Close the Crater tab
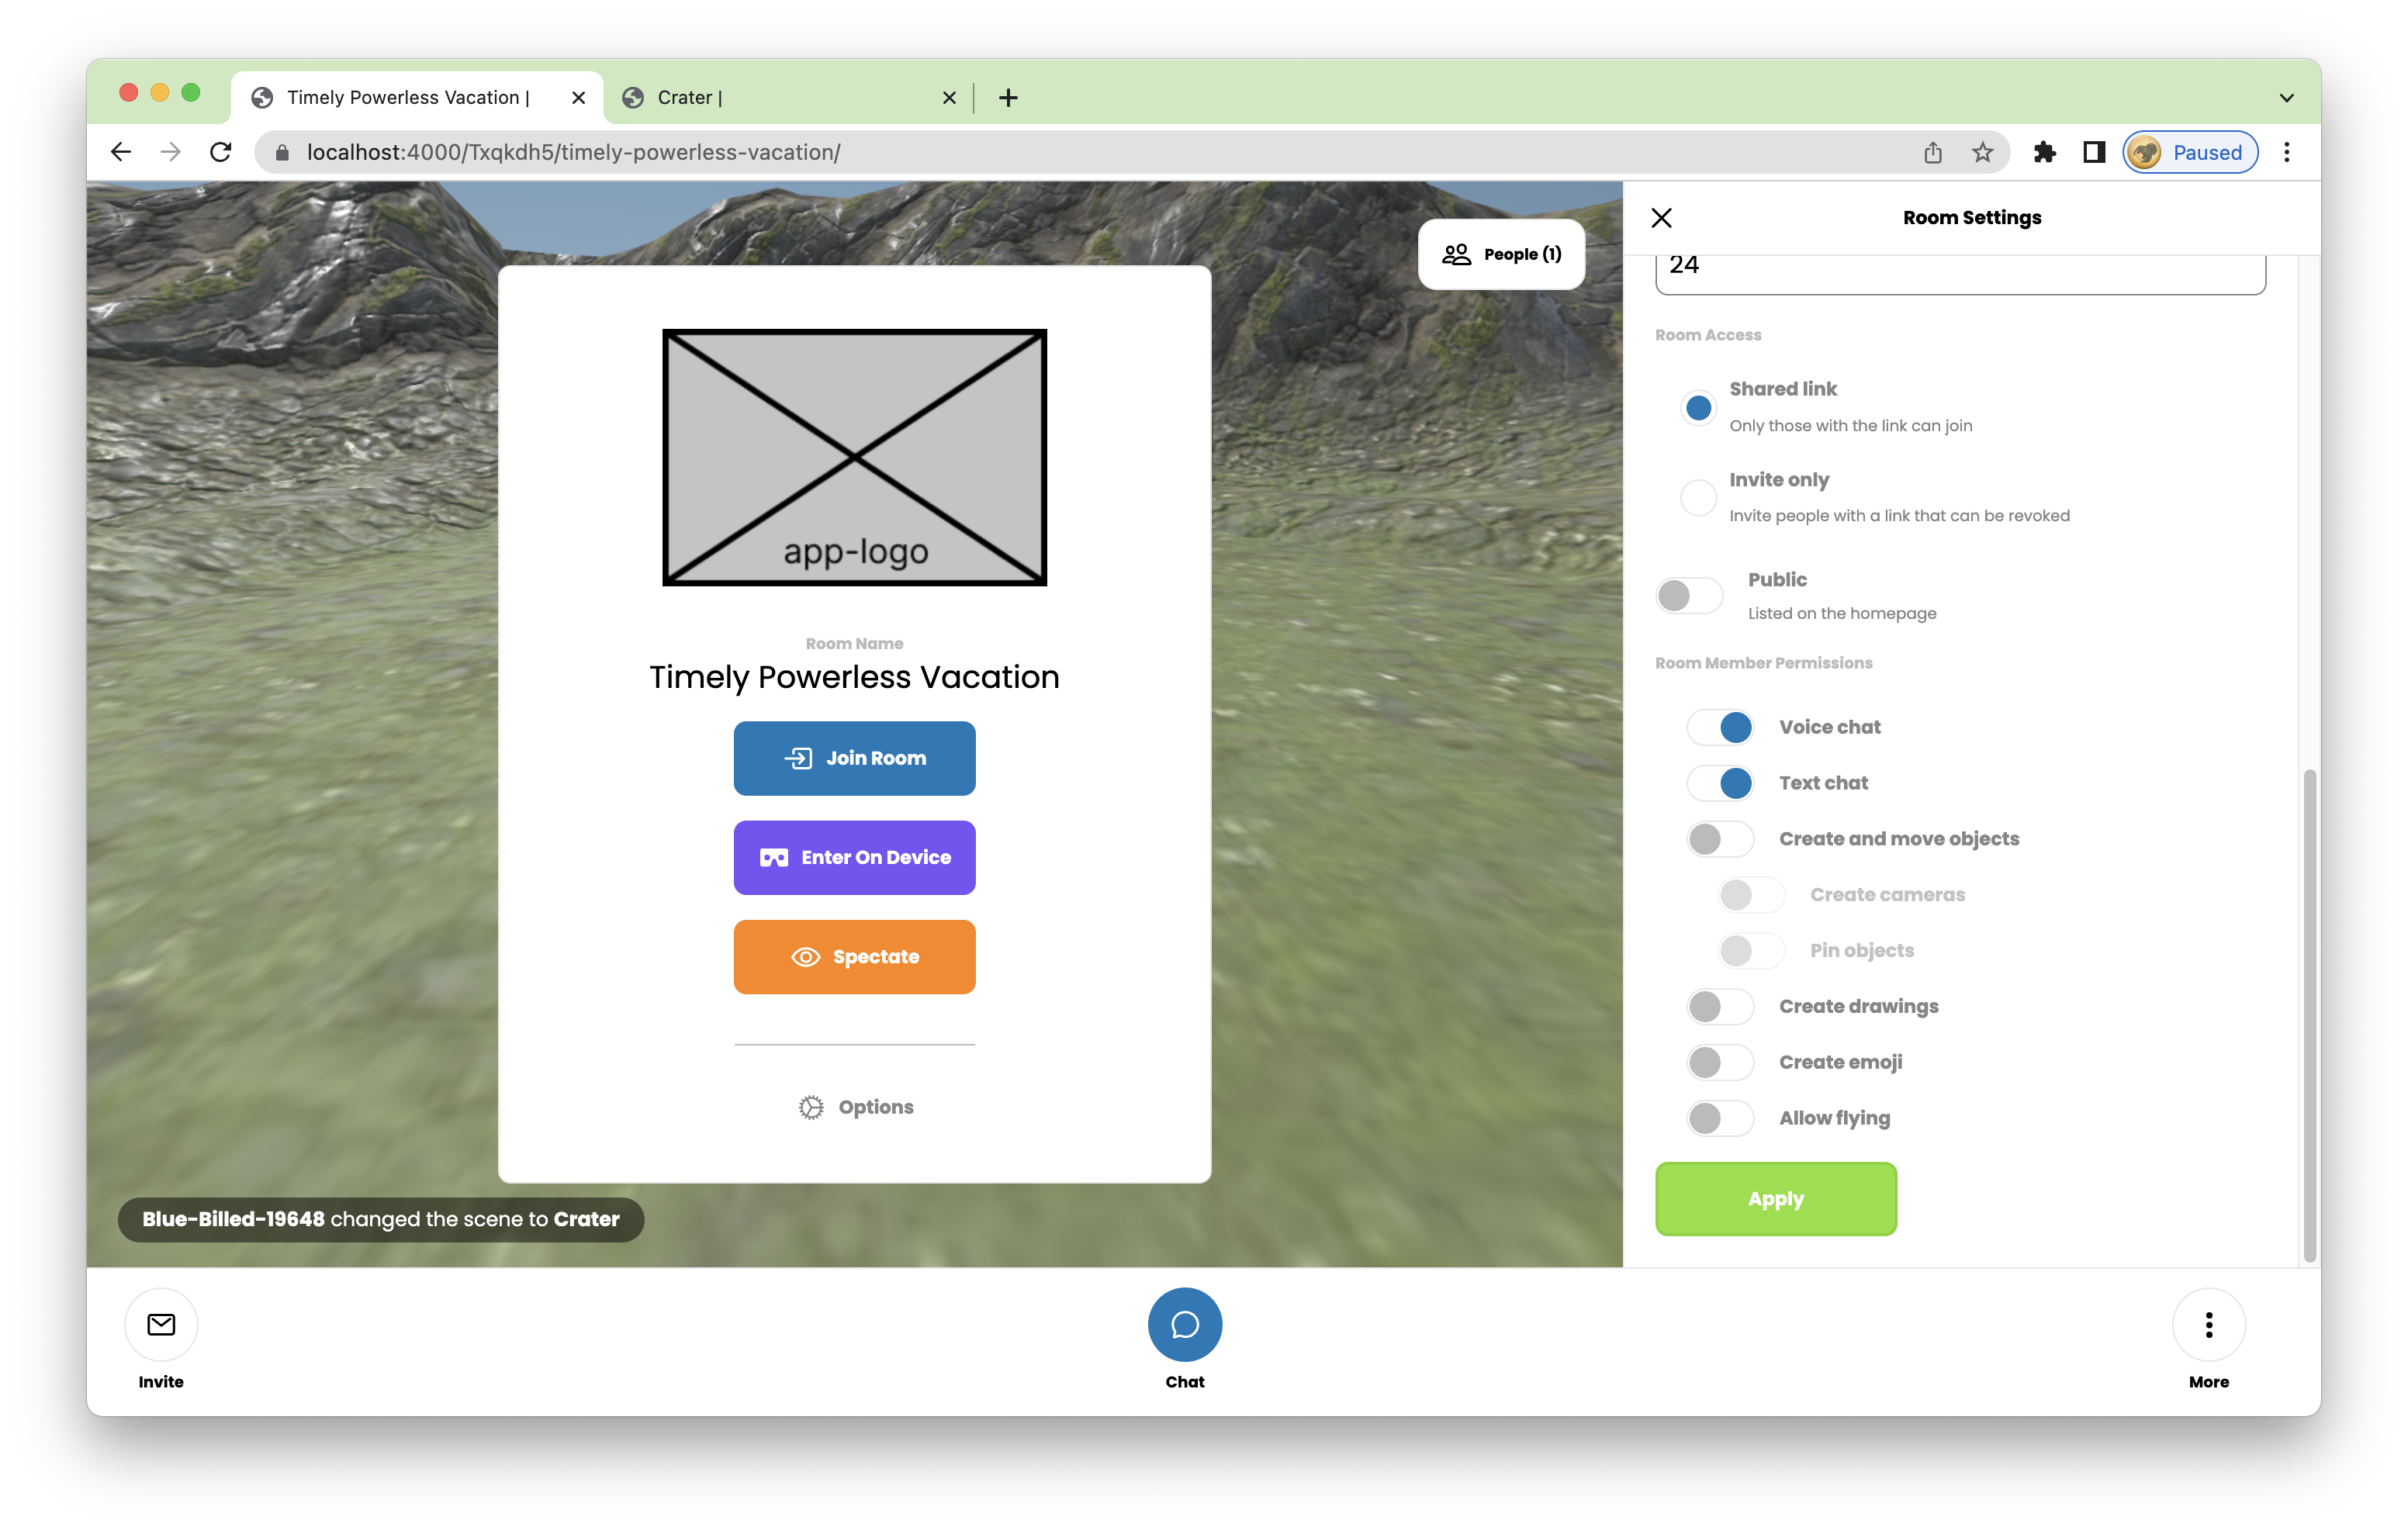Image resolution: width=2408 pixels, height=1531 pixels. (x=949, y=97)
